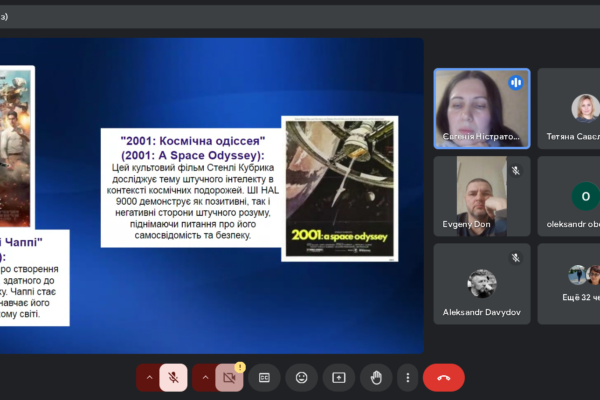
Task: Open the emoji reactions button
Action: [302, 378]
